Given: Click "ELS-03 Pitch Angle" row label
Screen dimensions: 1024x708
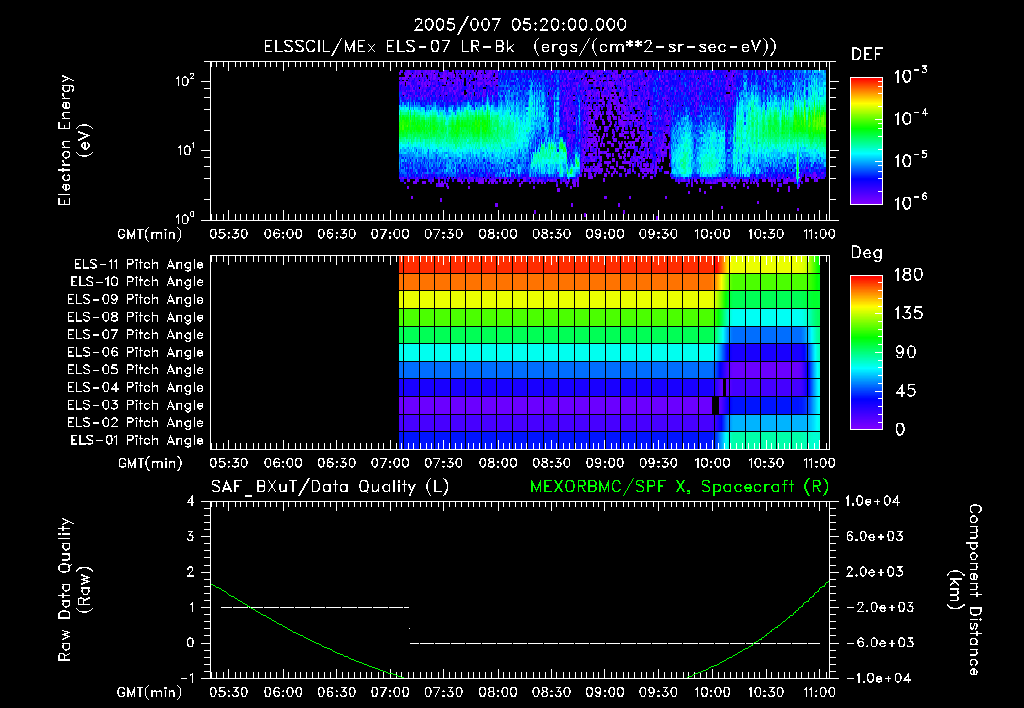Looking at the screenshot, I should 136,405.
